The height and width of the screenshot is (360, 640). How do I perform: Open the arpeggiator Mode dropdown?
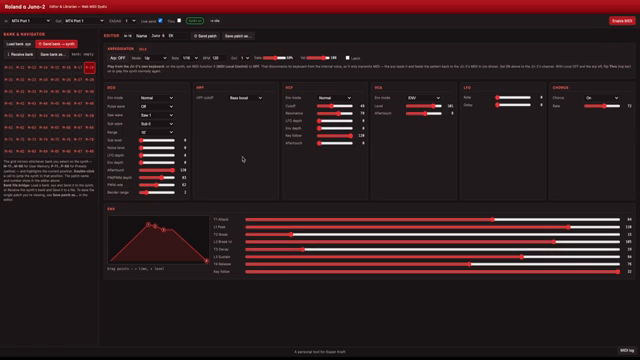click(x=155, y=58)
